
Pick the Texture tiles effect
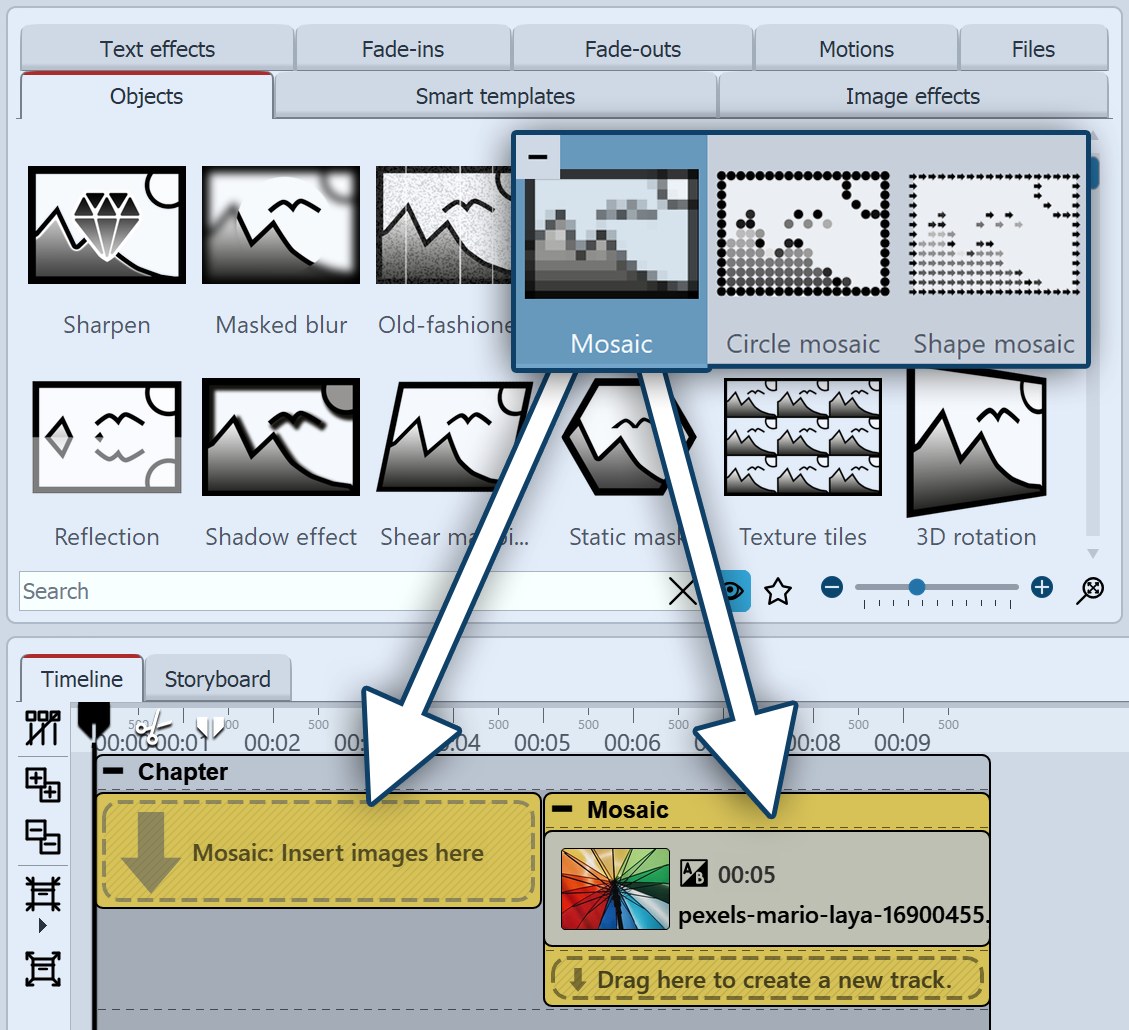click(803, 437)
